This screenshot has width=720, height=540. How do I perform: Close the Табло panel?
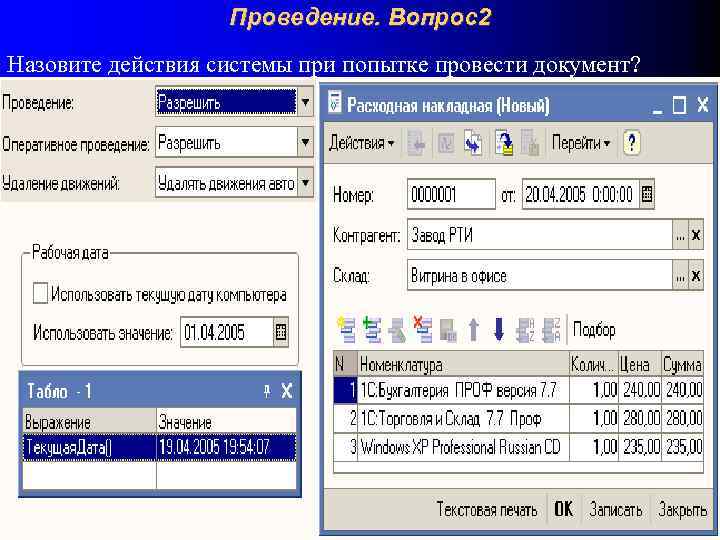[287, 391]
